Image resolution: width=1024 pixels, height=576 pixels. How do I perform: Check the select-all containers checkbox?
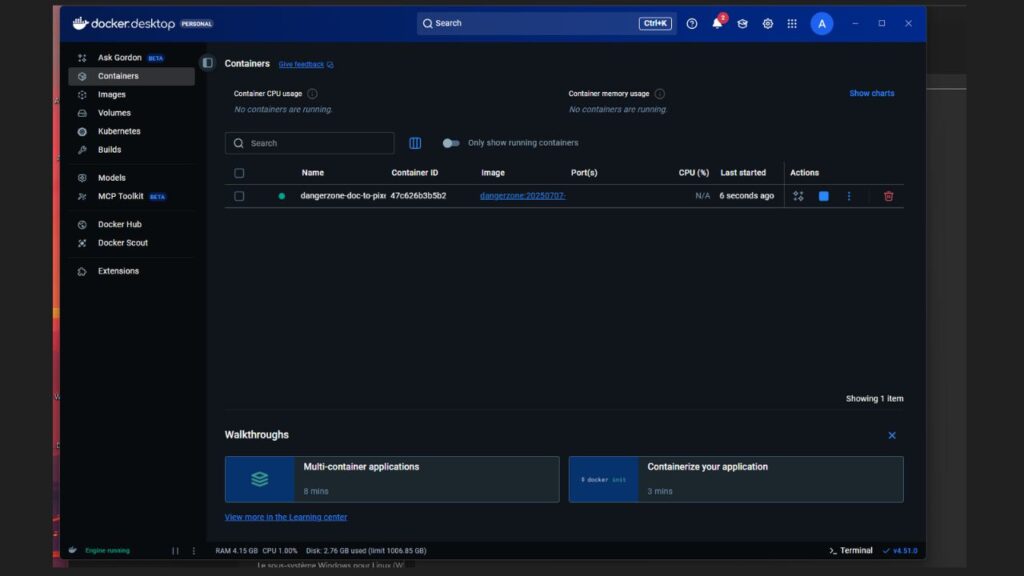click(237, 172)
